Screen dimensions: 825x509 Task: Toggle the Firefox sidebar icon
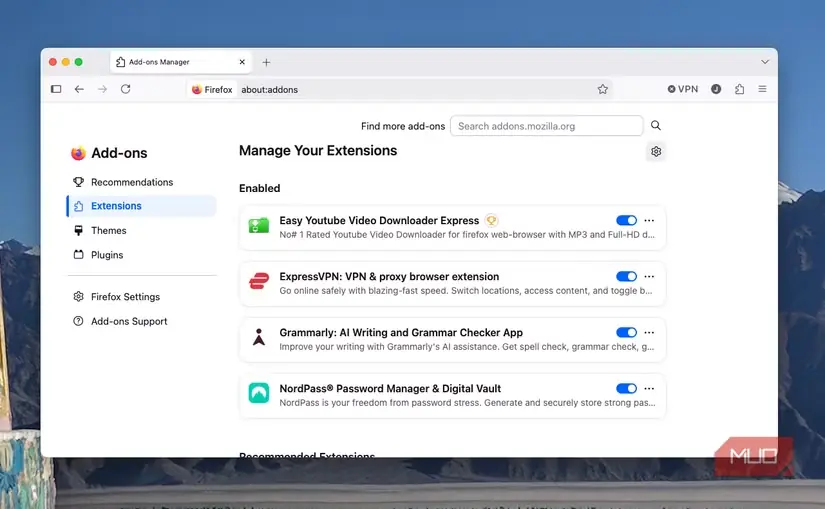tap(56, 89)
